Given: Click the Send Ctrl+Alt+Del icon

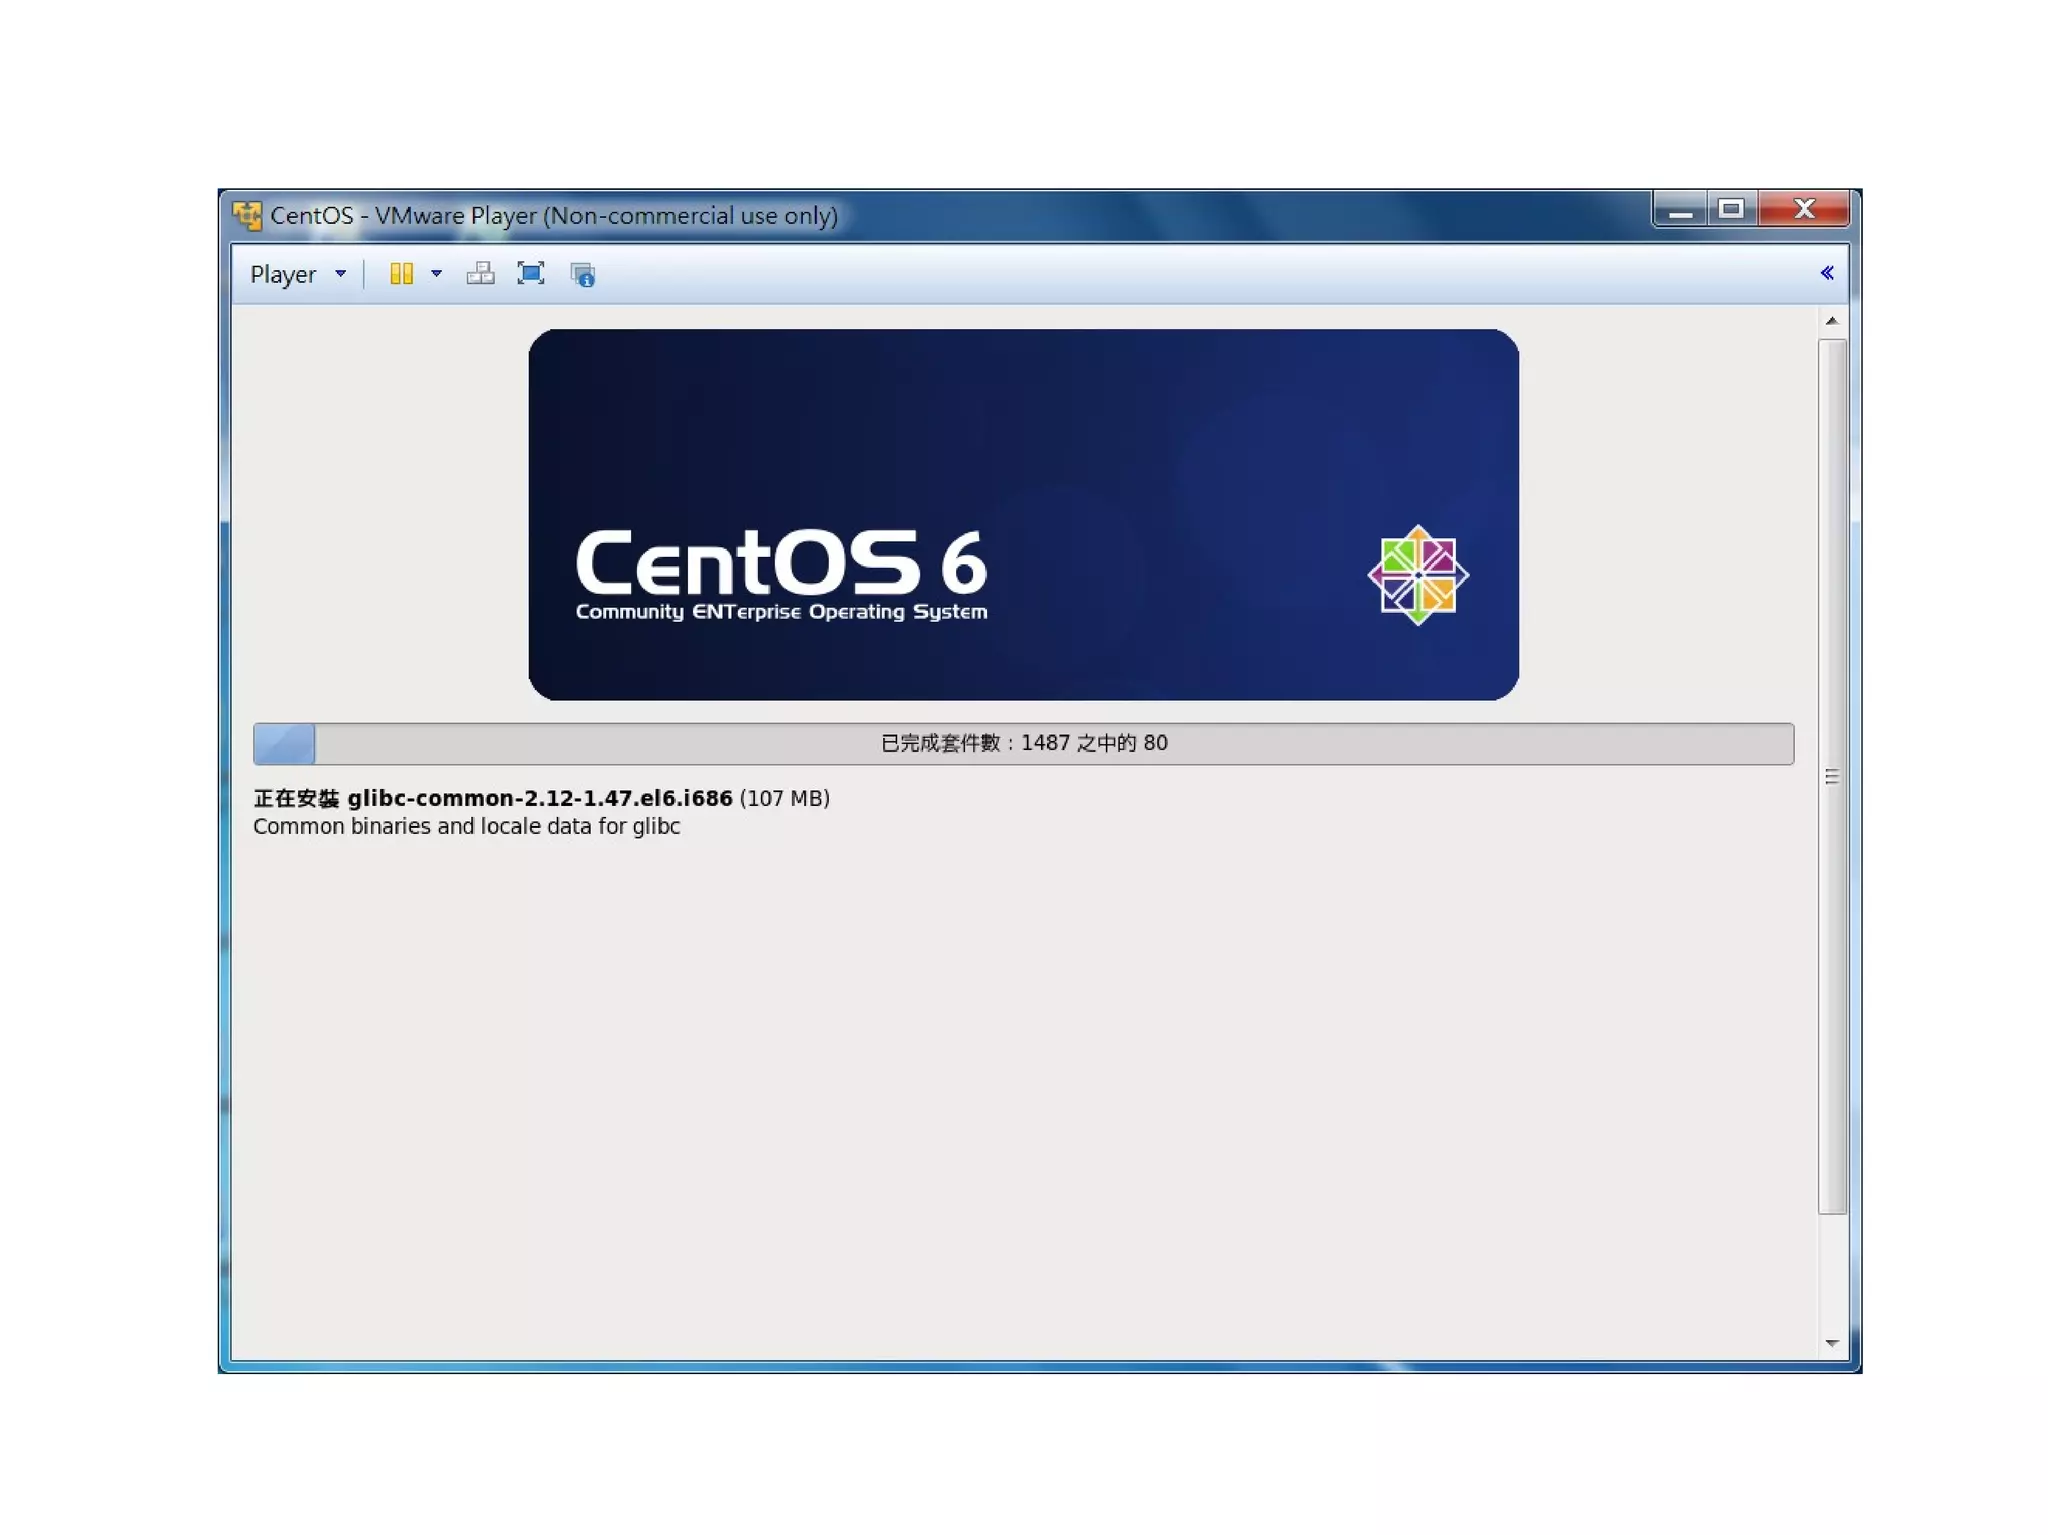Looking at the screenshot, I should (481, 273).
